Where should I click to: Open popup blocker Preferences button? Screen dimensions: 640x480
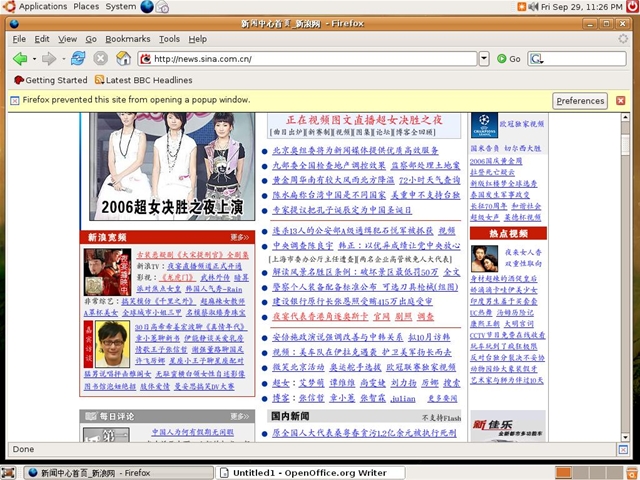[580, 101]
